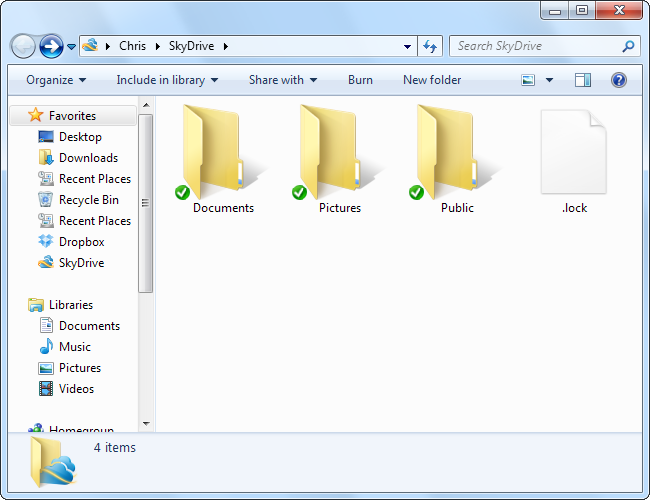Click the Change your view icon
The width and height of the screenshot is (650, 500).
[528, 80]
